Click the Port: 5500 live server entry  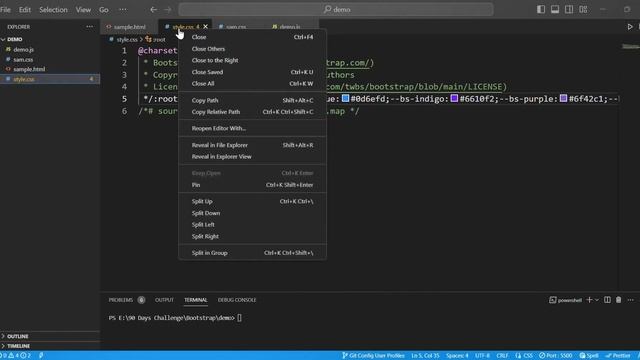click(556, 356)
